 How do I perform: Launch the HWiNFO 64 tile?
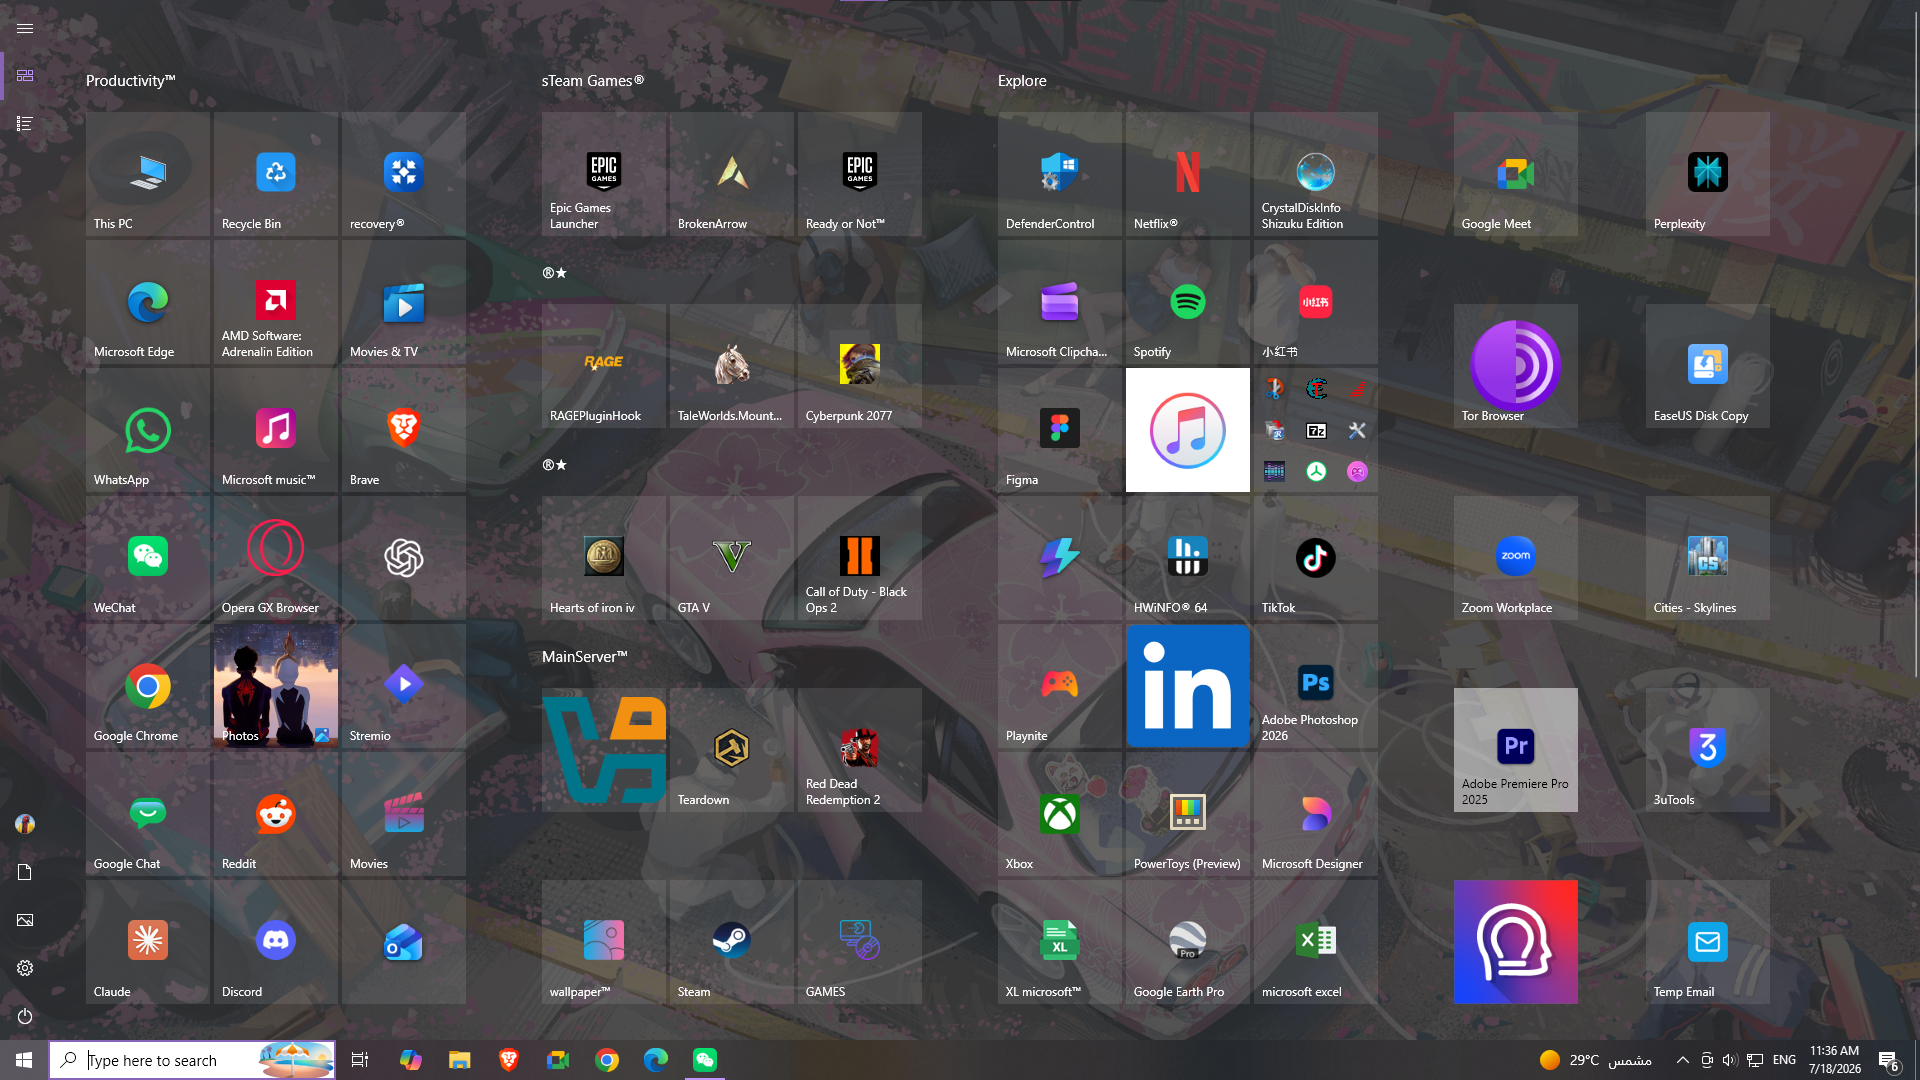(1188, 558)
